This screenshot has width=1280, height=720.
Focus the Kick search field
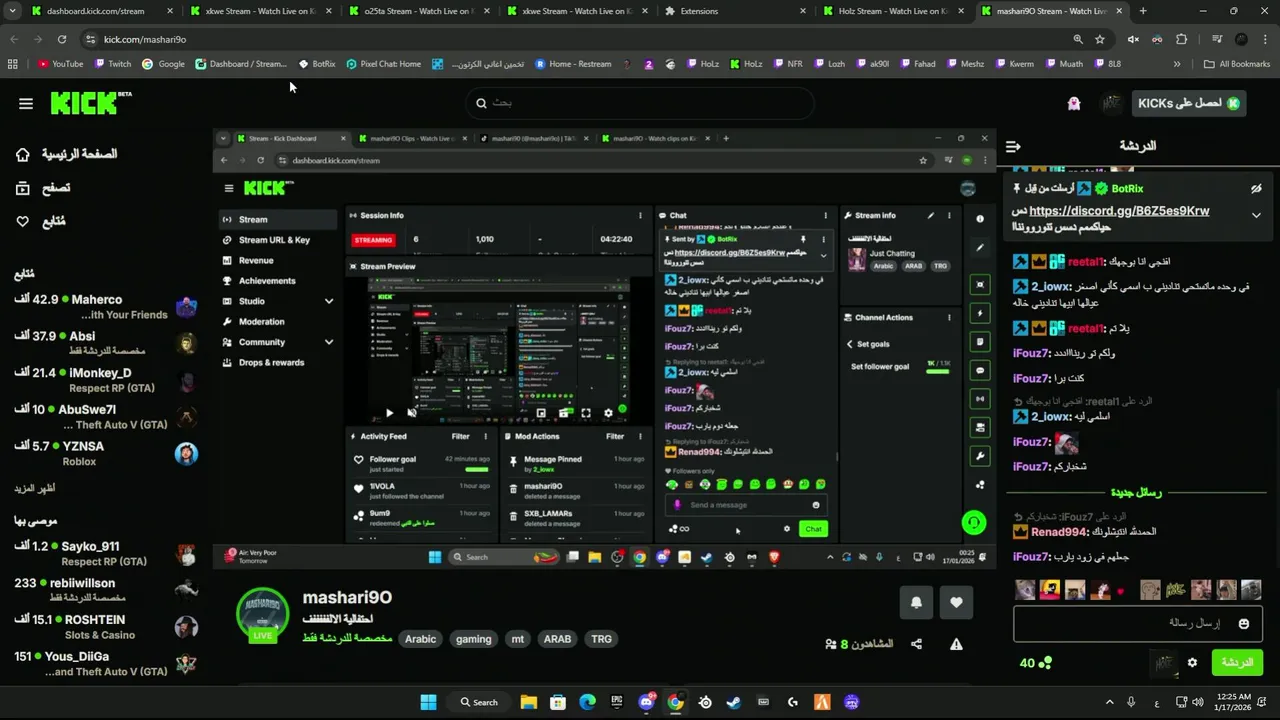(x=640, y=103)
